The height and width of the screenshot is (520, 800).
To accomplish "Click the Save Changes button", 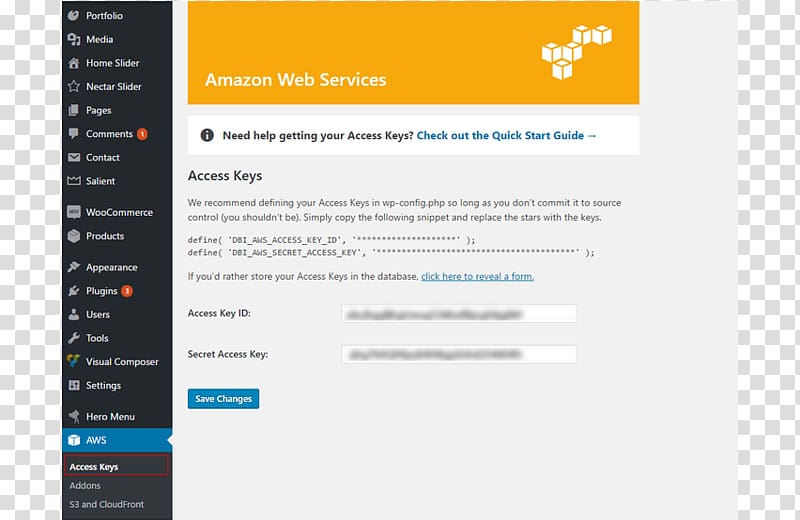I will (x=223, y=399).
